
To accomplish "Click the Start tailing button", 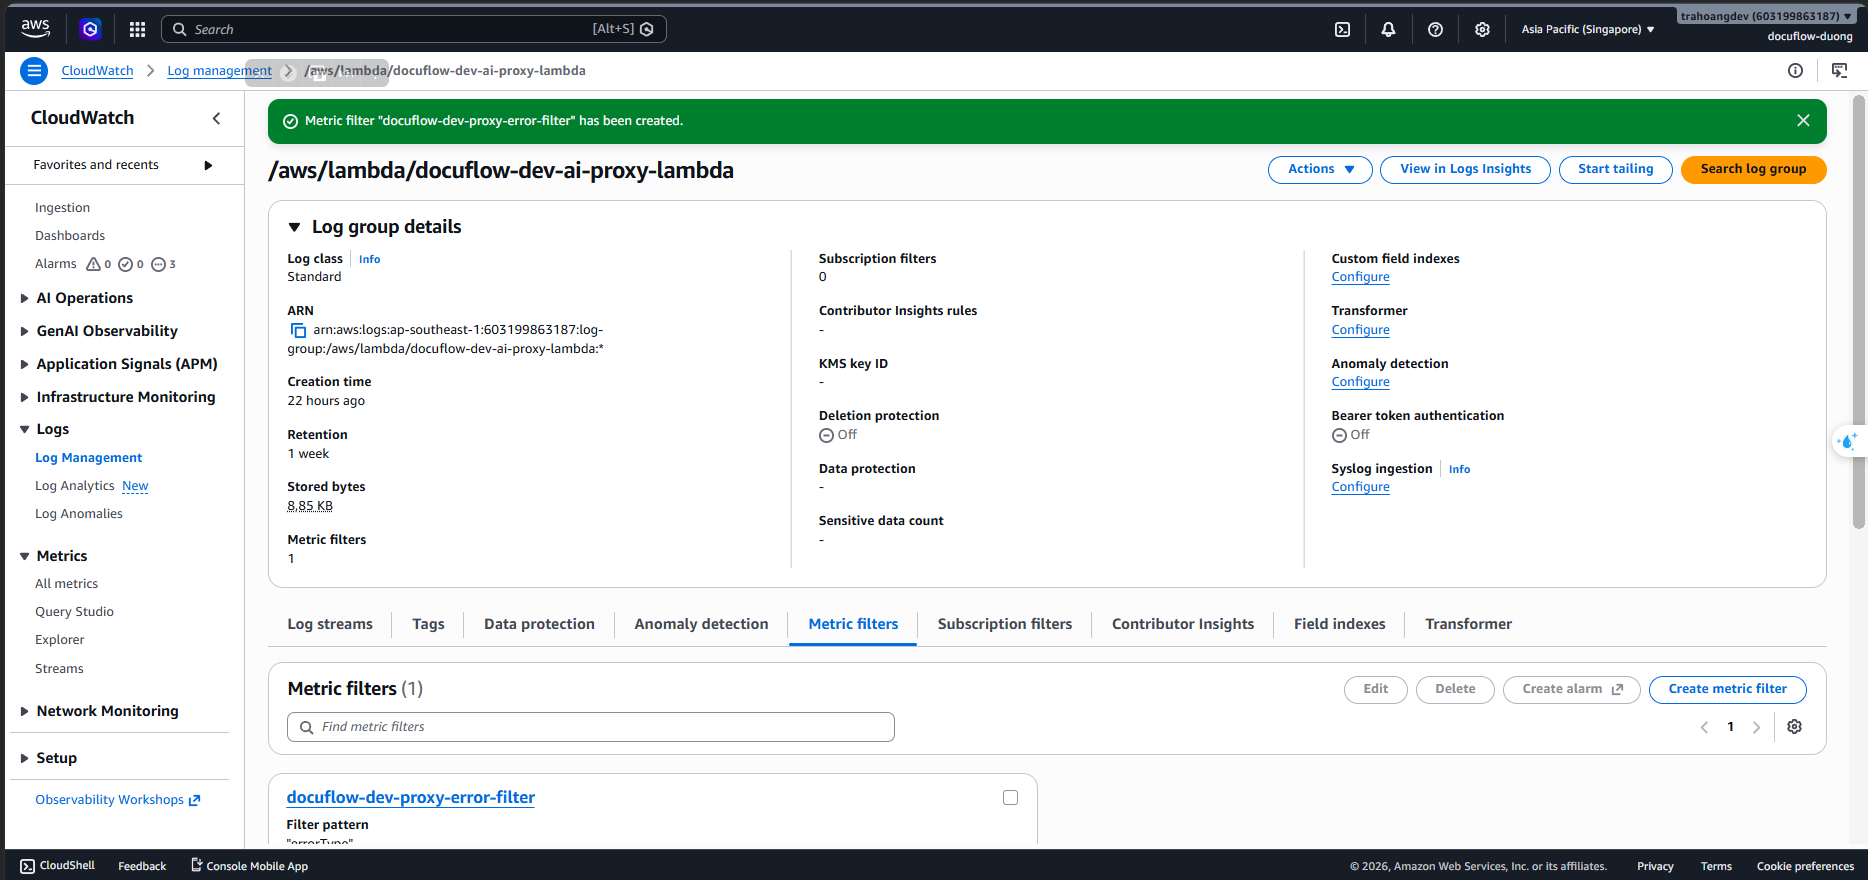I will [1615, 169].
